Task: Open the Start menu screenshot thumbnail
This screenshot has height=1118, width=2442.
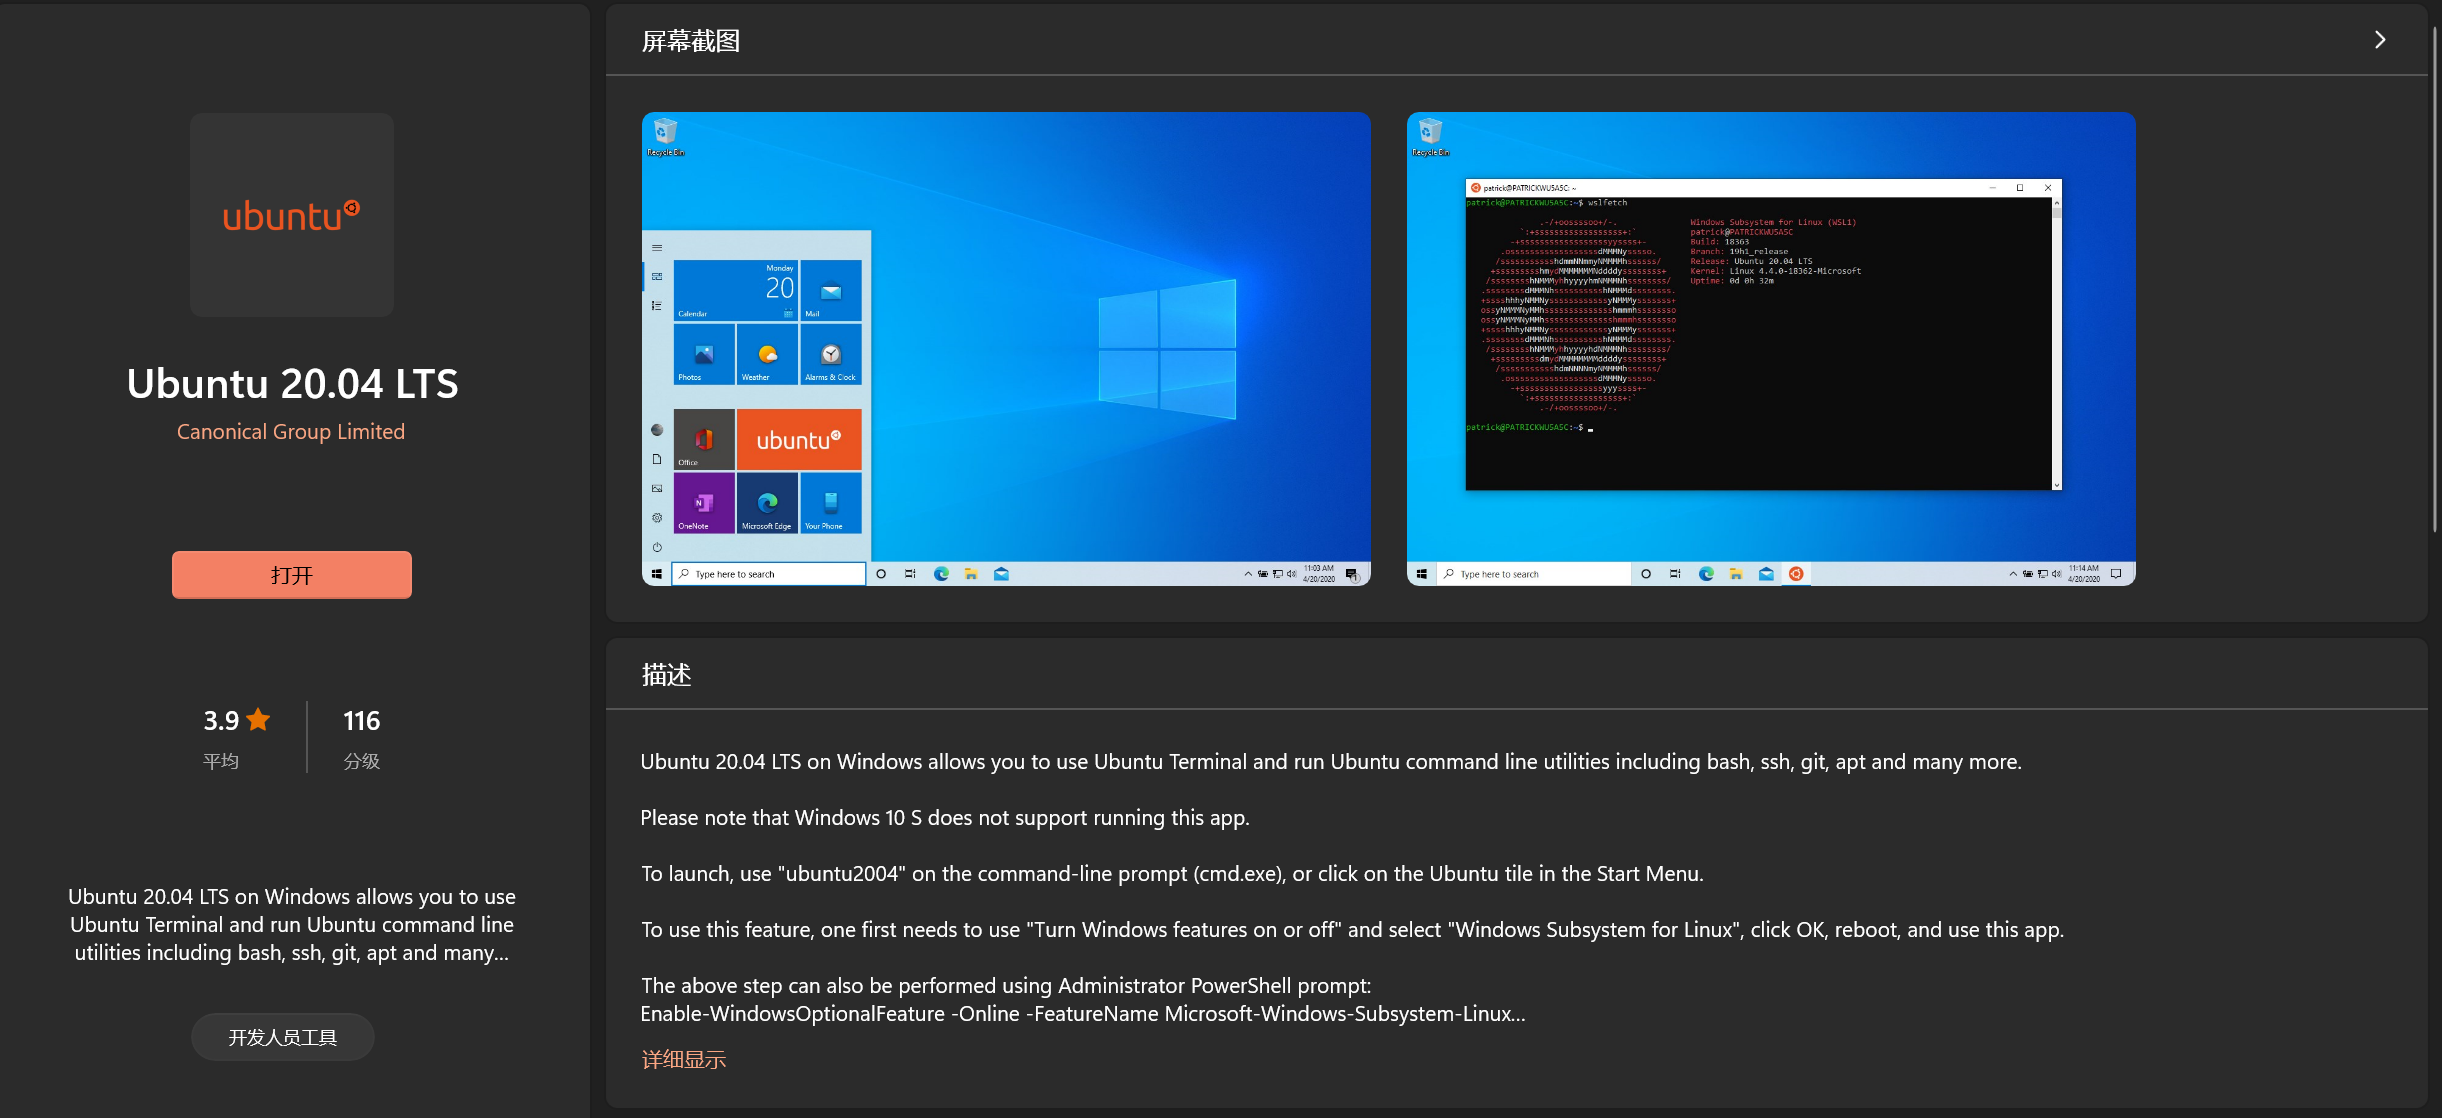Action: (1006, 348)
